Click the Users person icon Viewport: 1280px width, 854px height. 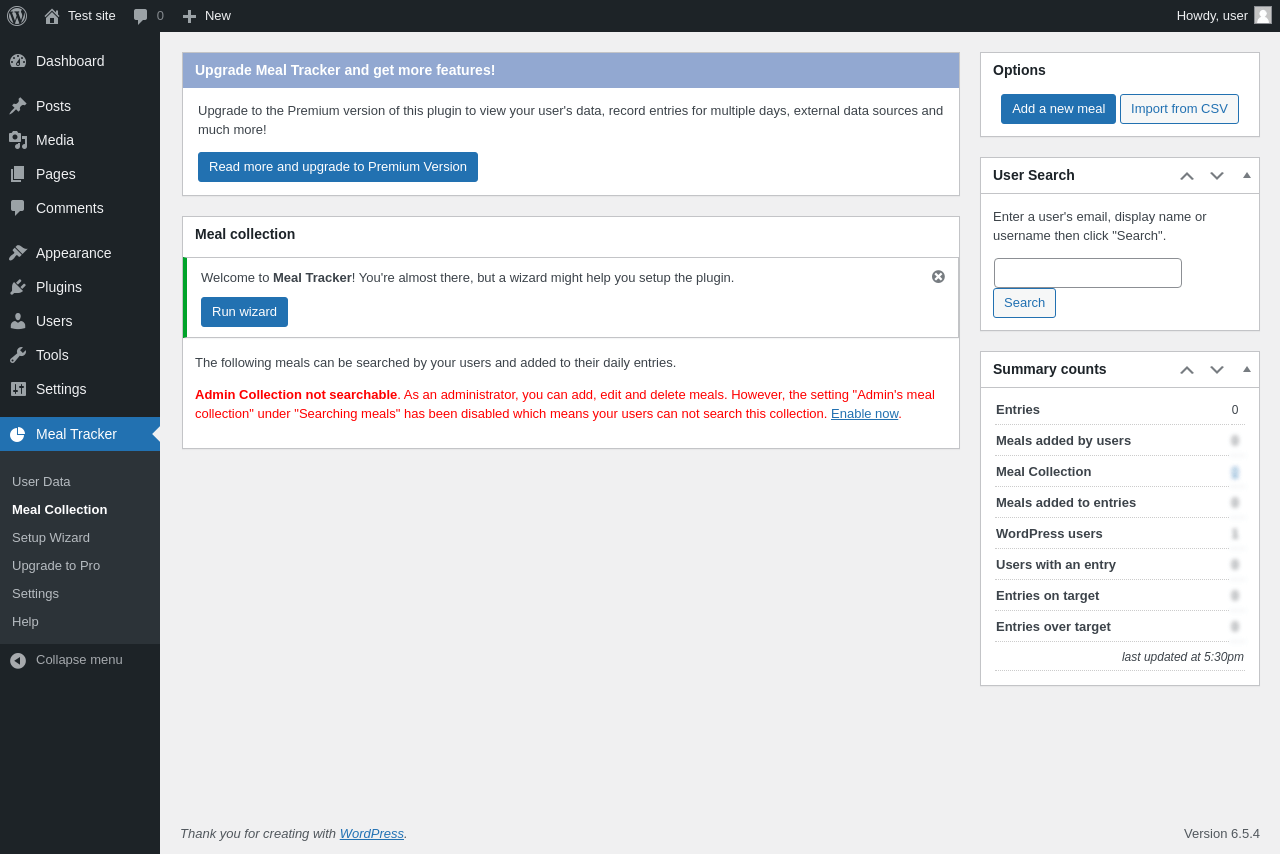pos(18,321)
